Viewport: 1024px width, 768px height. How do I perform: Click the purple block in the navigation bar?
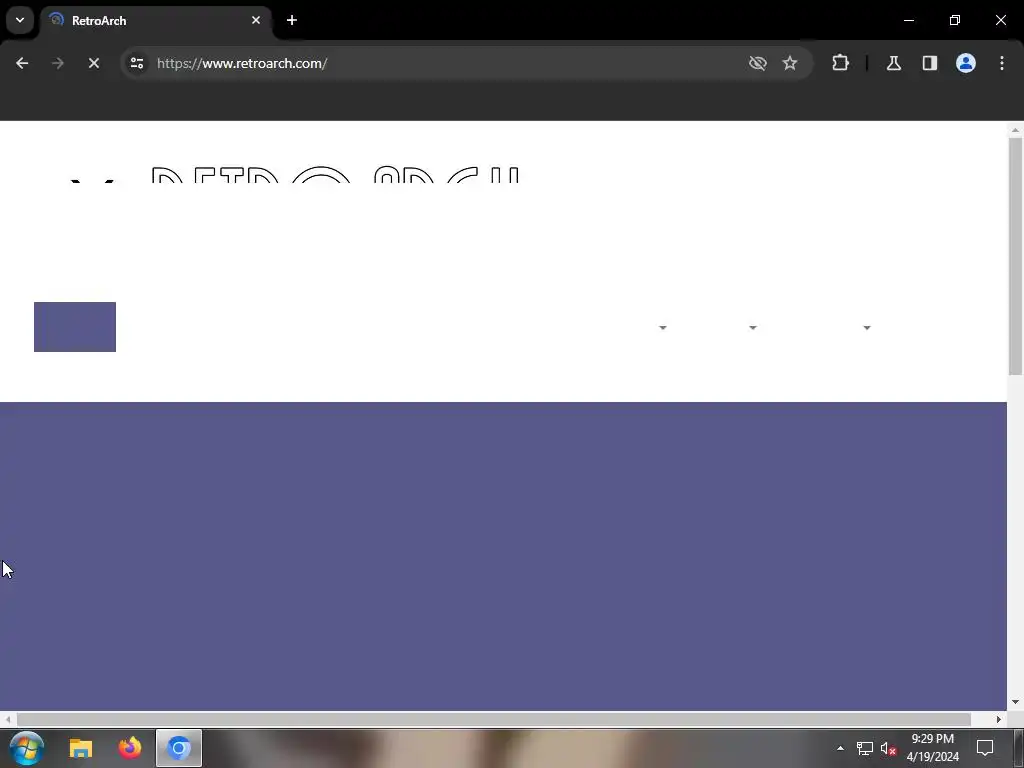coord(75,327)
